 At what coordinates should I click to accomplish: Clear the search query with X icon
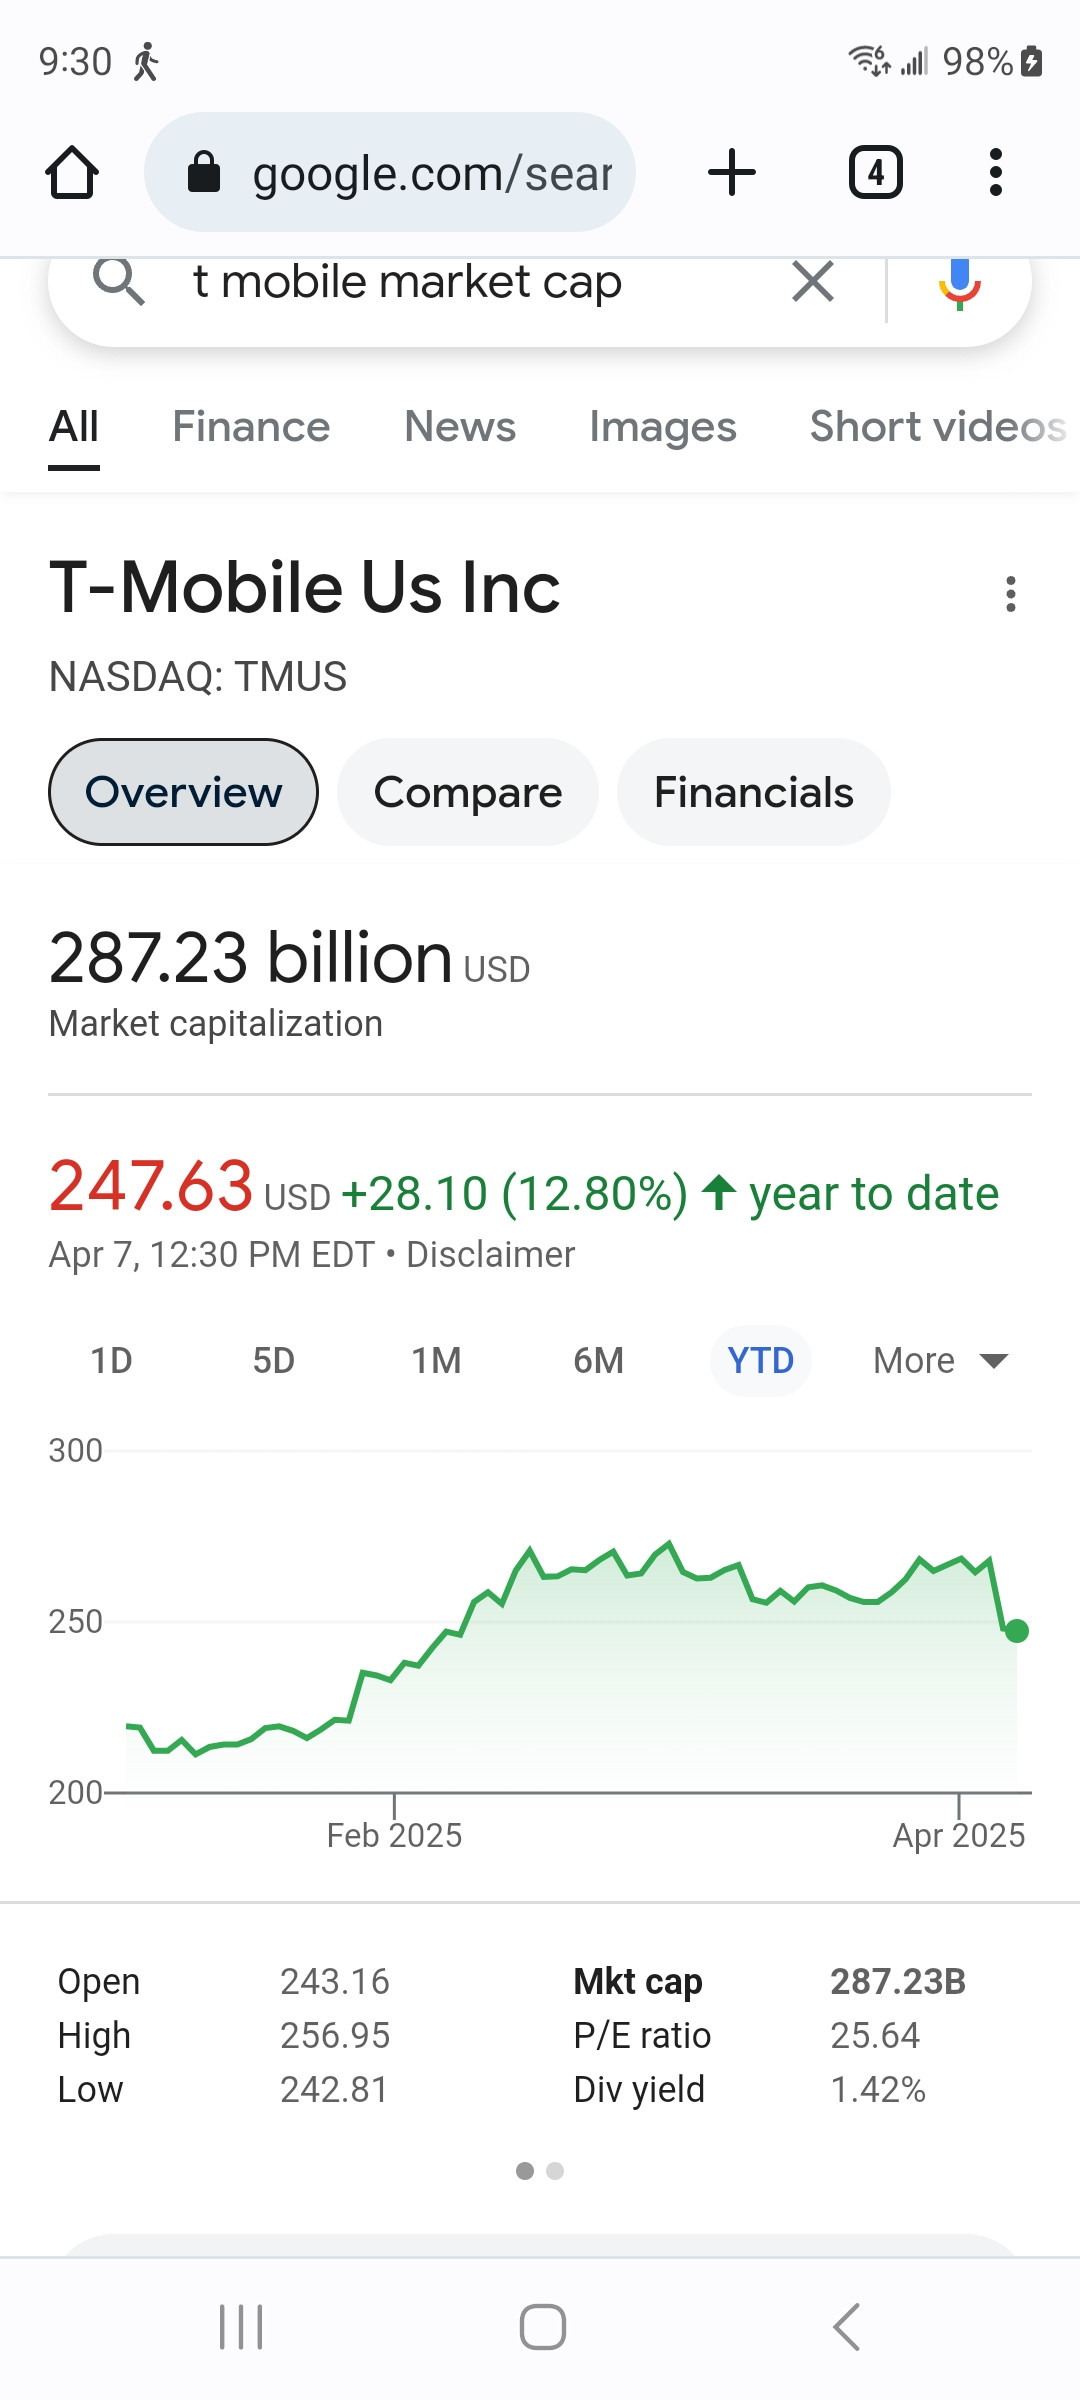pyautogui.click(x=813, y=282)
